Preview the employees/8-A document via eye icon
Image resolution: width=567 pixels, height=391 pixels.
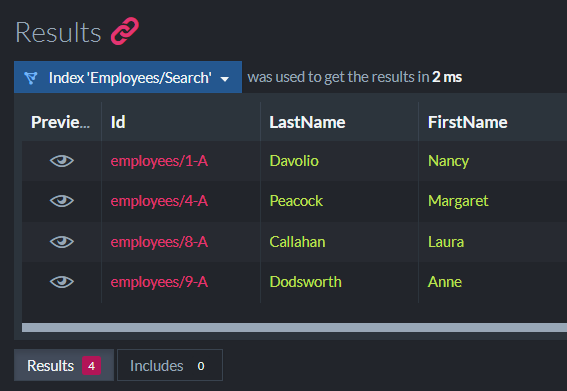click(x=62, y=242)
